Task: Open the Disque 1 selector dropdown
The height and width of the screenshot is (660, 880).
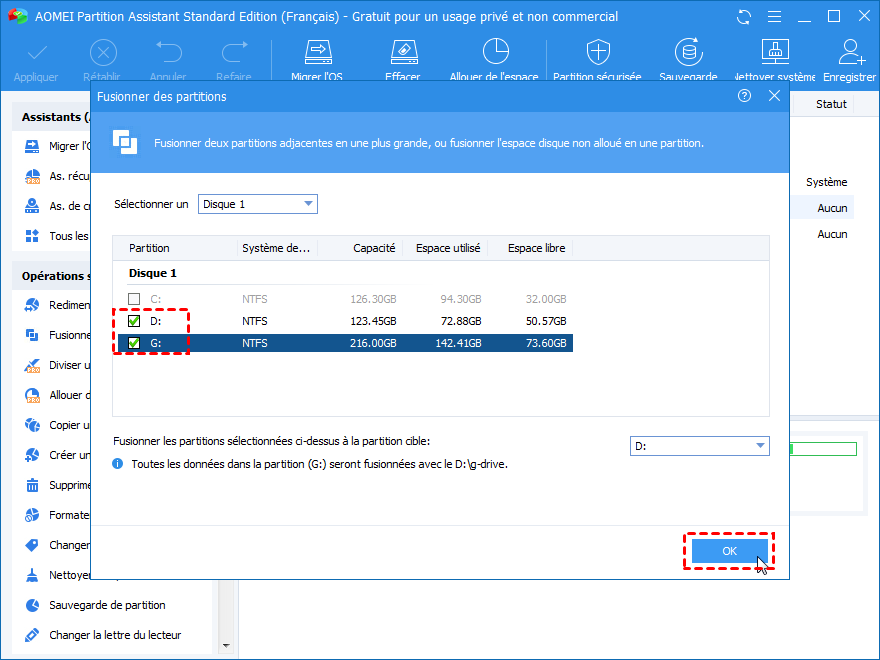Action: tap(258, 204)
